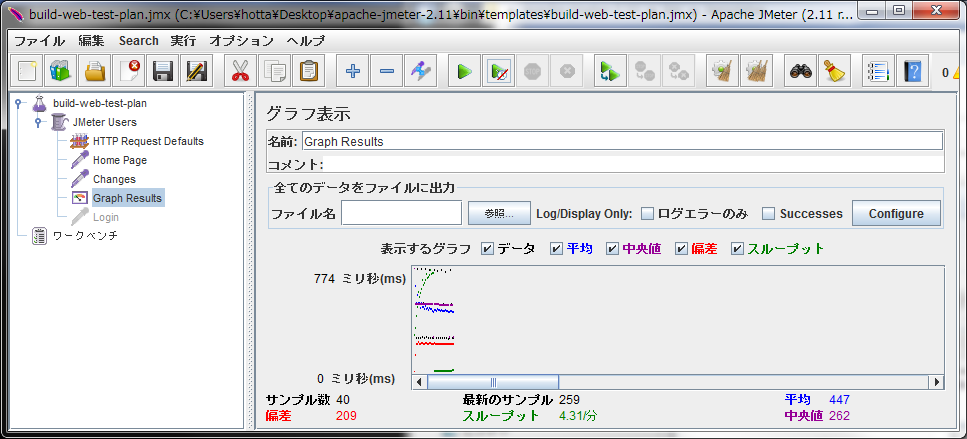Click the Cut scissors icon
Image resolution: width=967 pixels, height=439 pixels.
pyautogui.click(x=240, y=71)
